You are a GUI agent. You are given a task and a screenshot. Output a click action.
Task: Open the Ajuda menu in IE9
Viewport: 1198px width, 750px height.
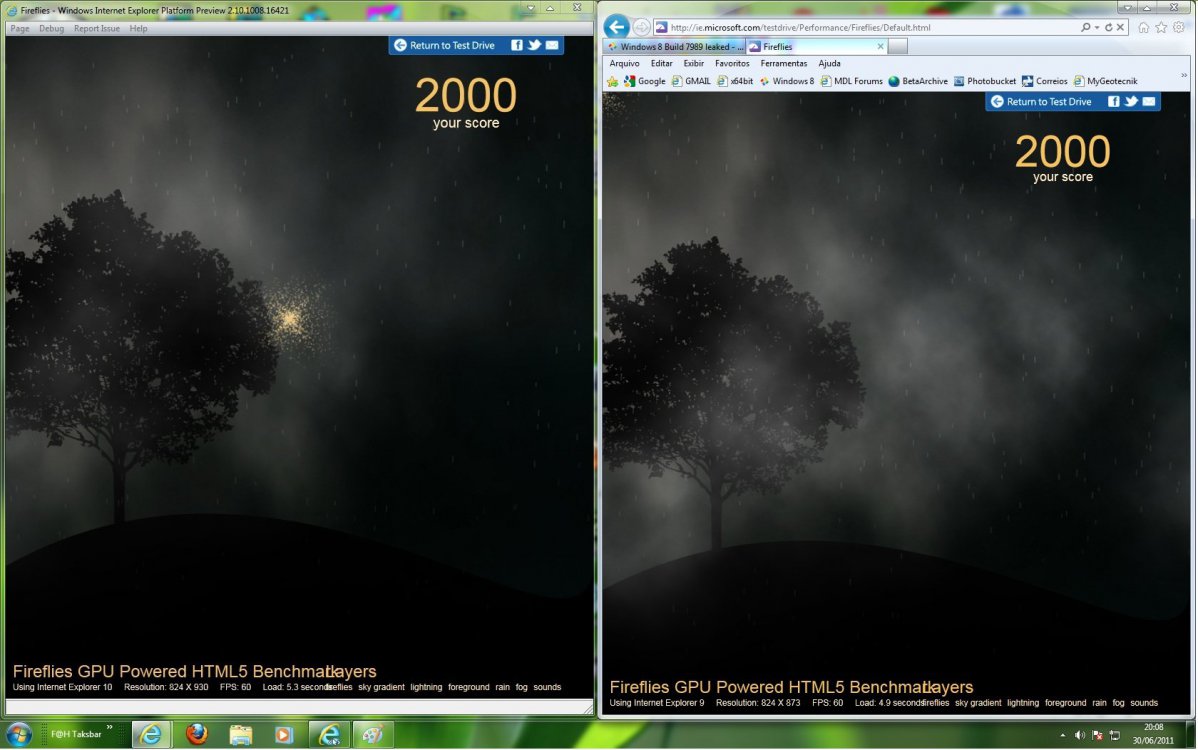[x=829, y=63]
